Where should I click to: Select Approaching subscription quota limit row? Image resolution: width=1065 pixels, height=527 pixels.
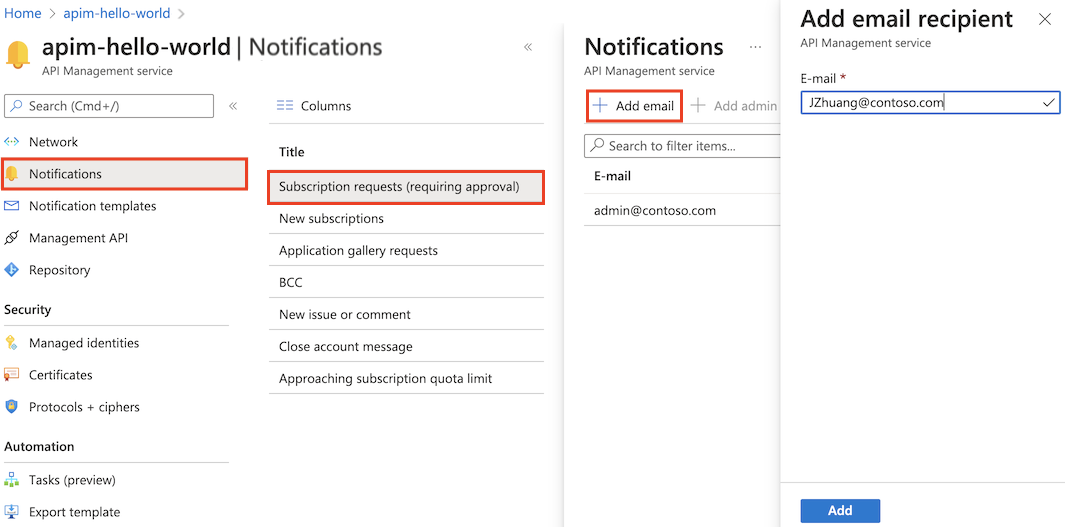406,378
